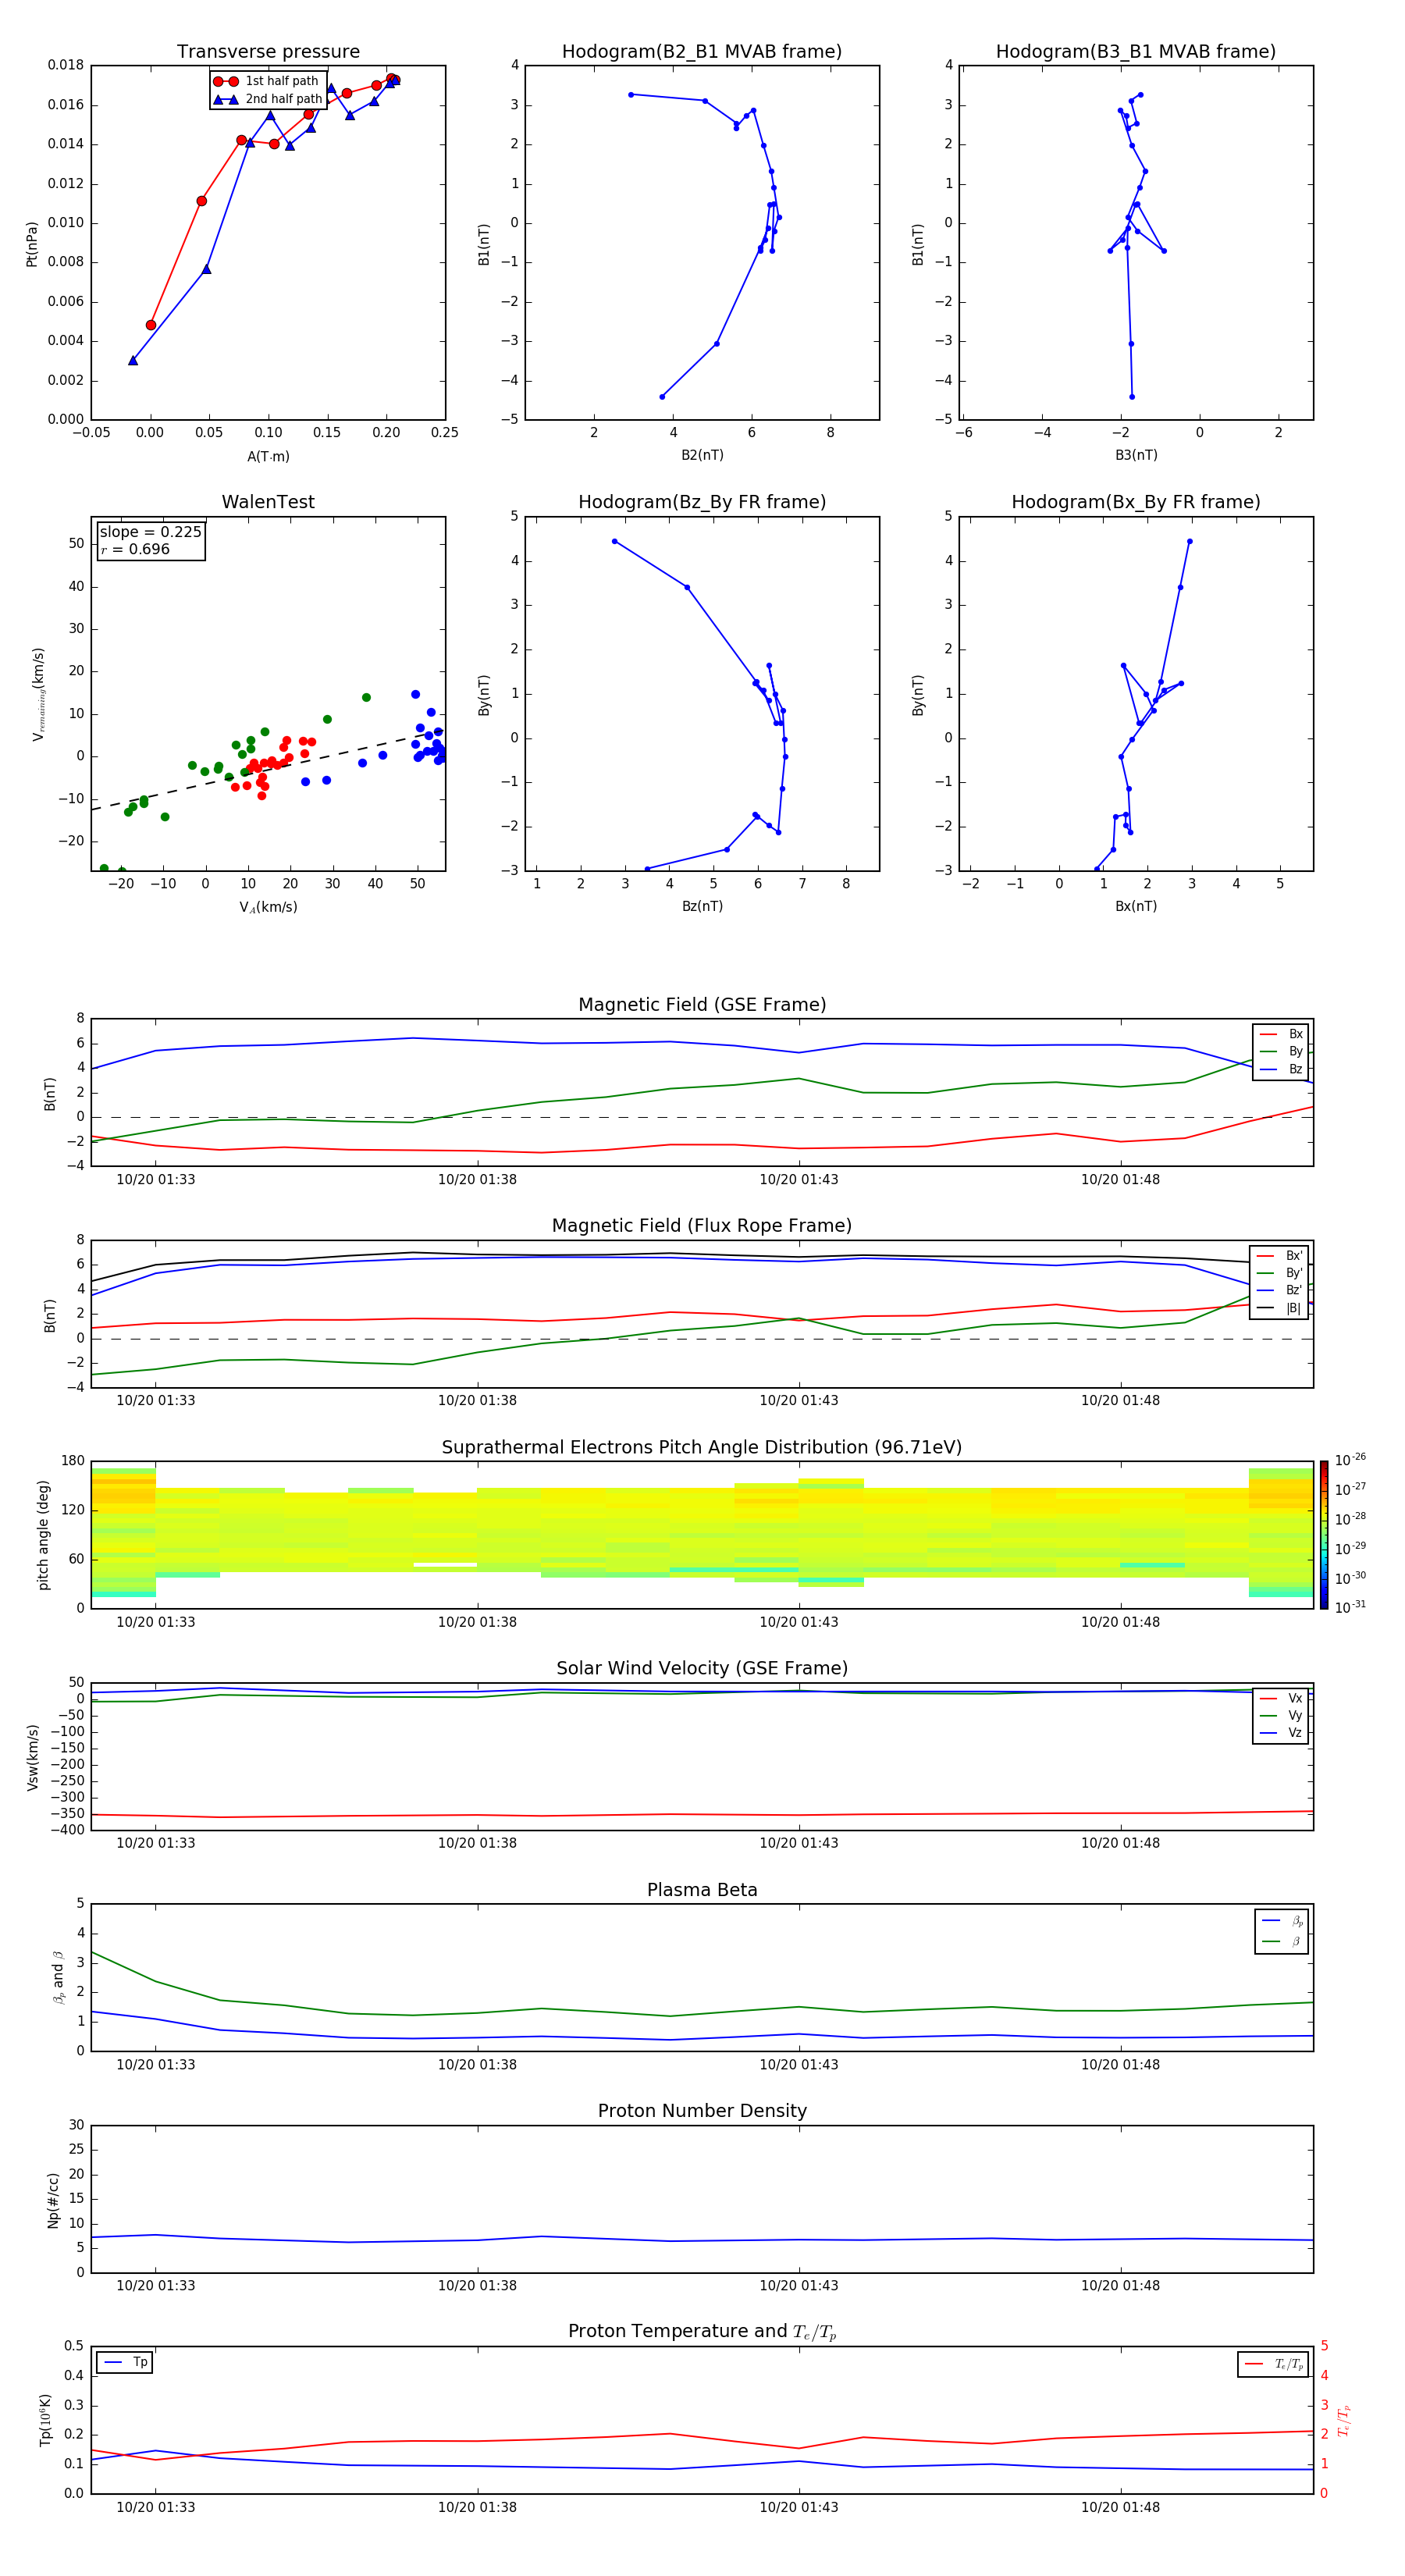Click the 'B3(nT)' x-axis label
The width and height of the screenshot is (1405, 2576).
1136,455
